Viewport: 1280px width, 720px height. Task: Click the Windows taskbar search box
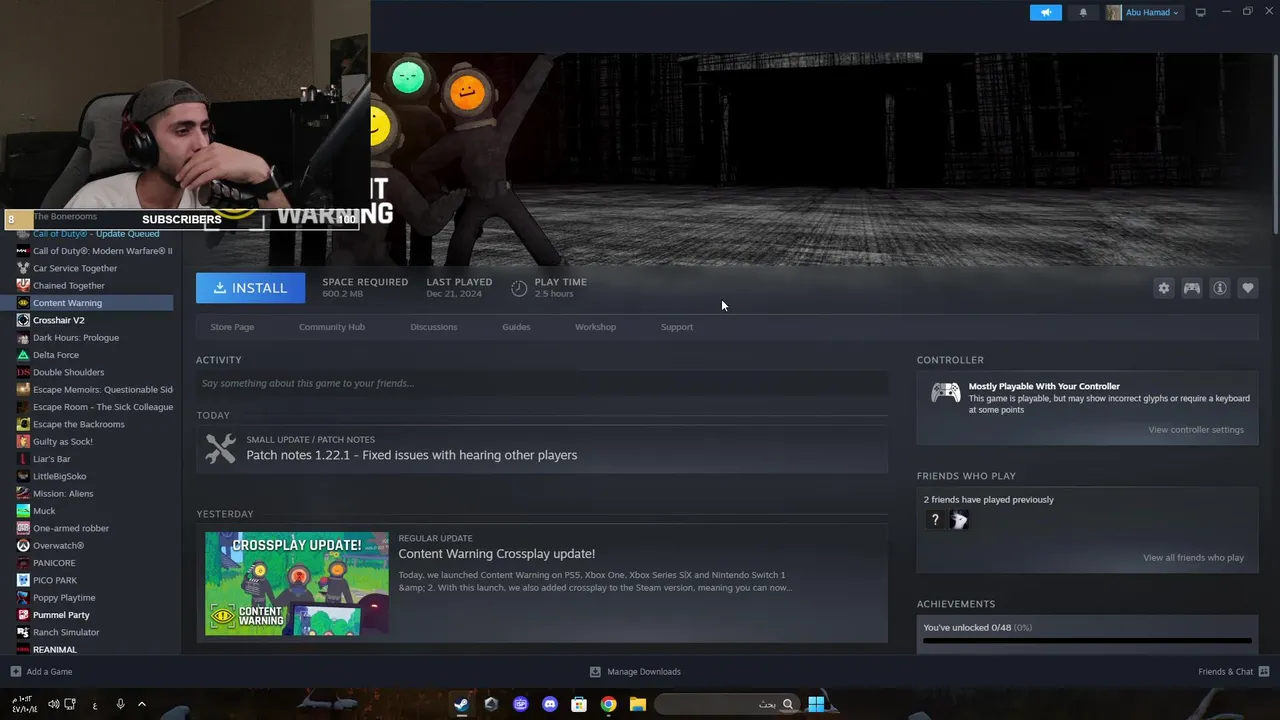[727, 704]
